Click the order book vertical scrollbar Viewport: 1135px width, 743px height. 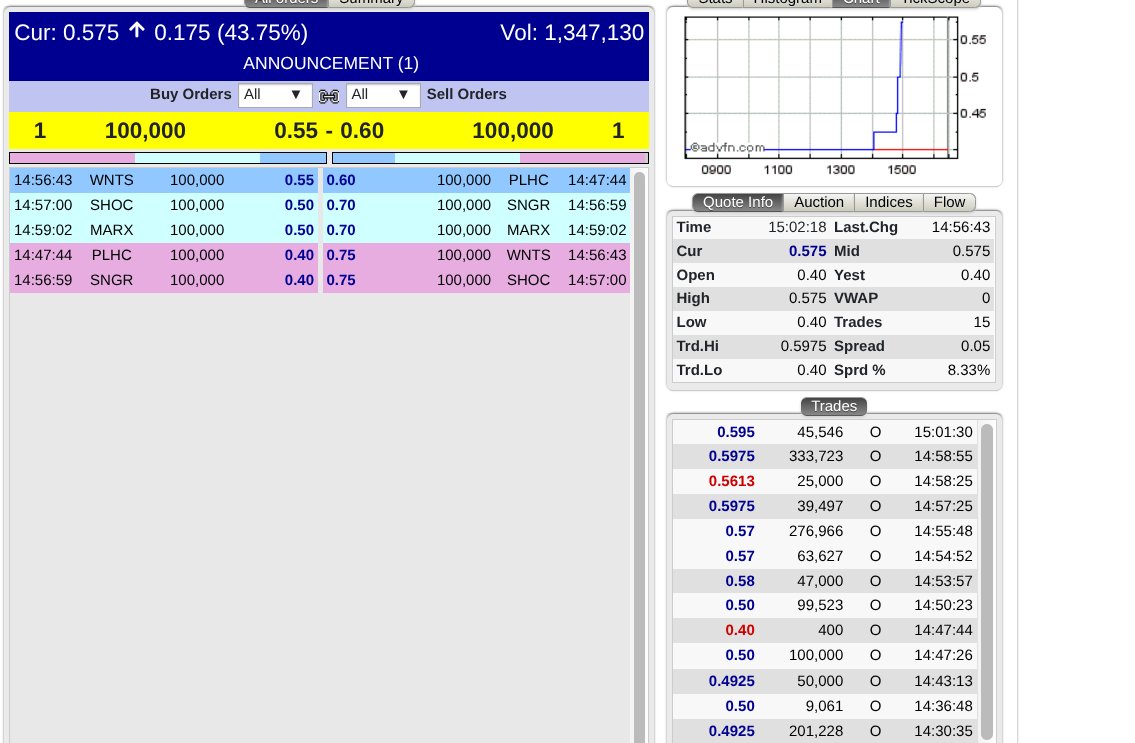click(639, 456)
